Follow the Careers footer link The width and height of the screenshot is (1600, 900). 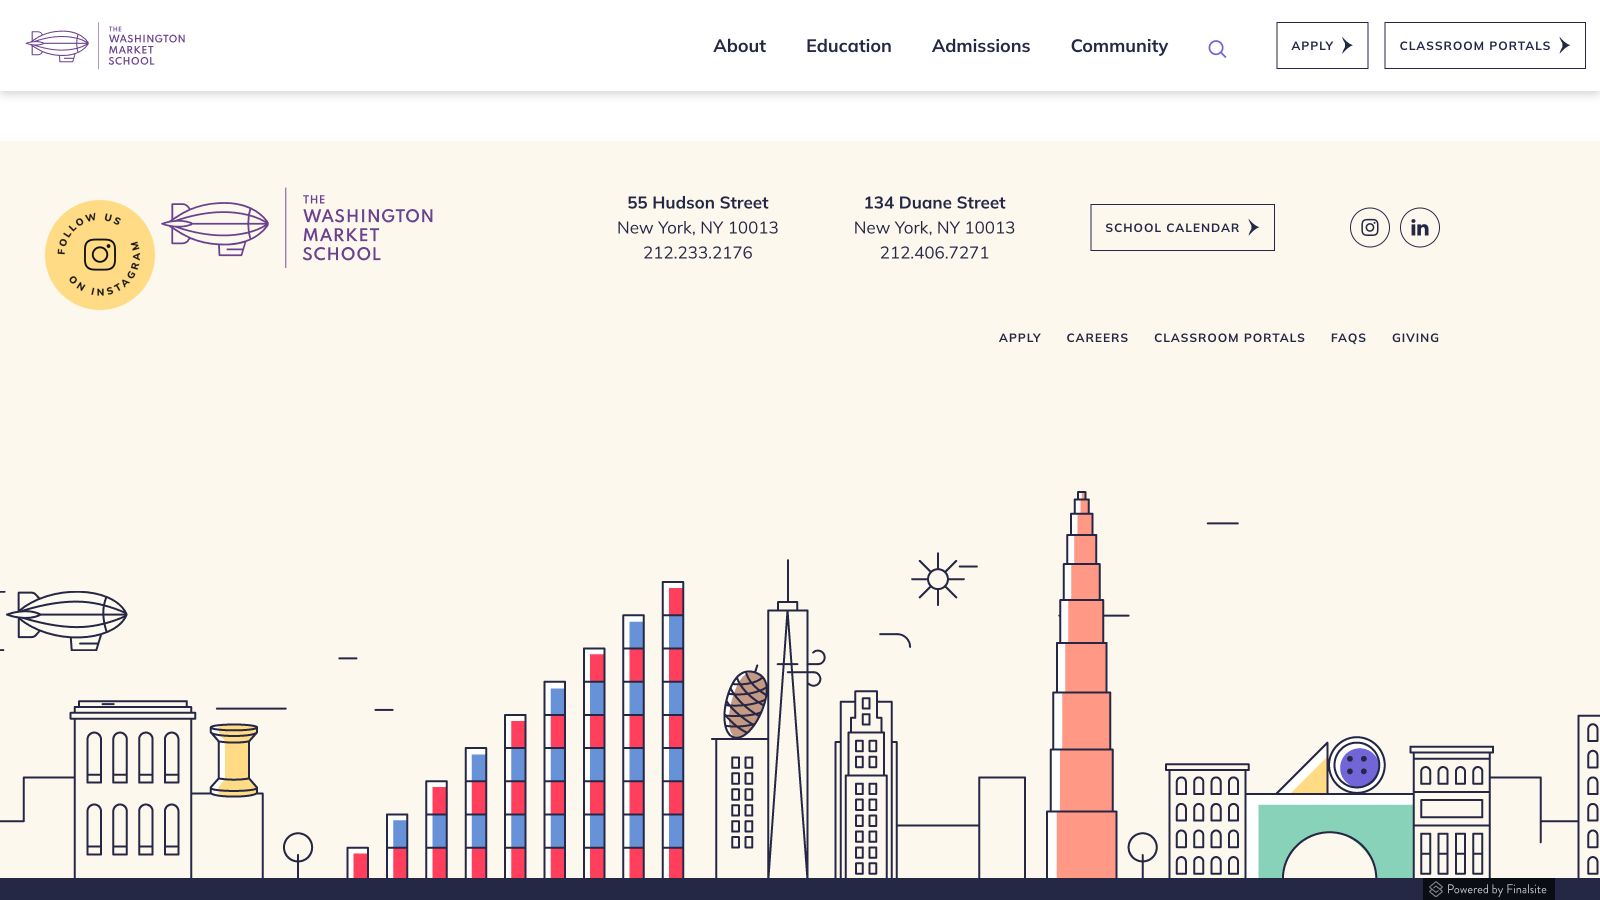(x=1097, y=338)
